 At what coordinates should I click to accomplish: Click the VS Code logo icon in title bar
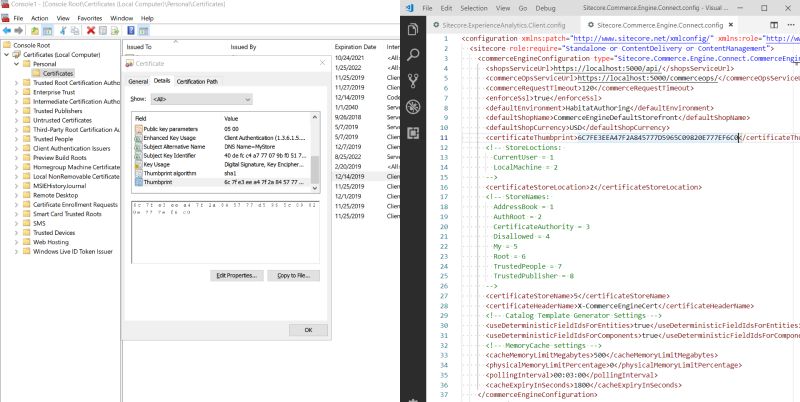[x=409, y=8]
